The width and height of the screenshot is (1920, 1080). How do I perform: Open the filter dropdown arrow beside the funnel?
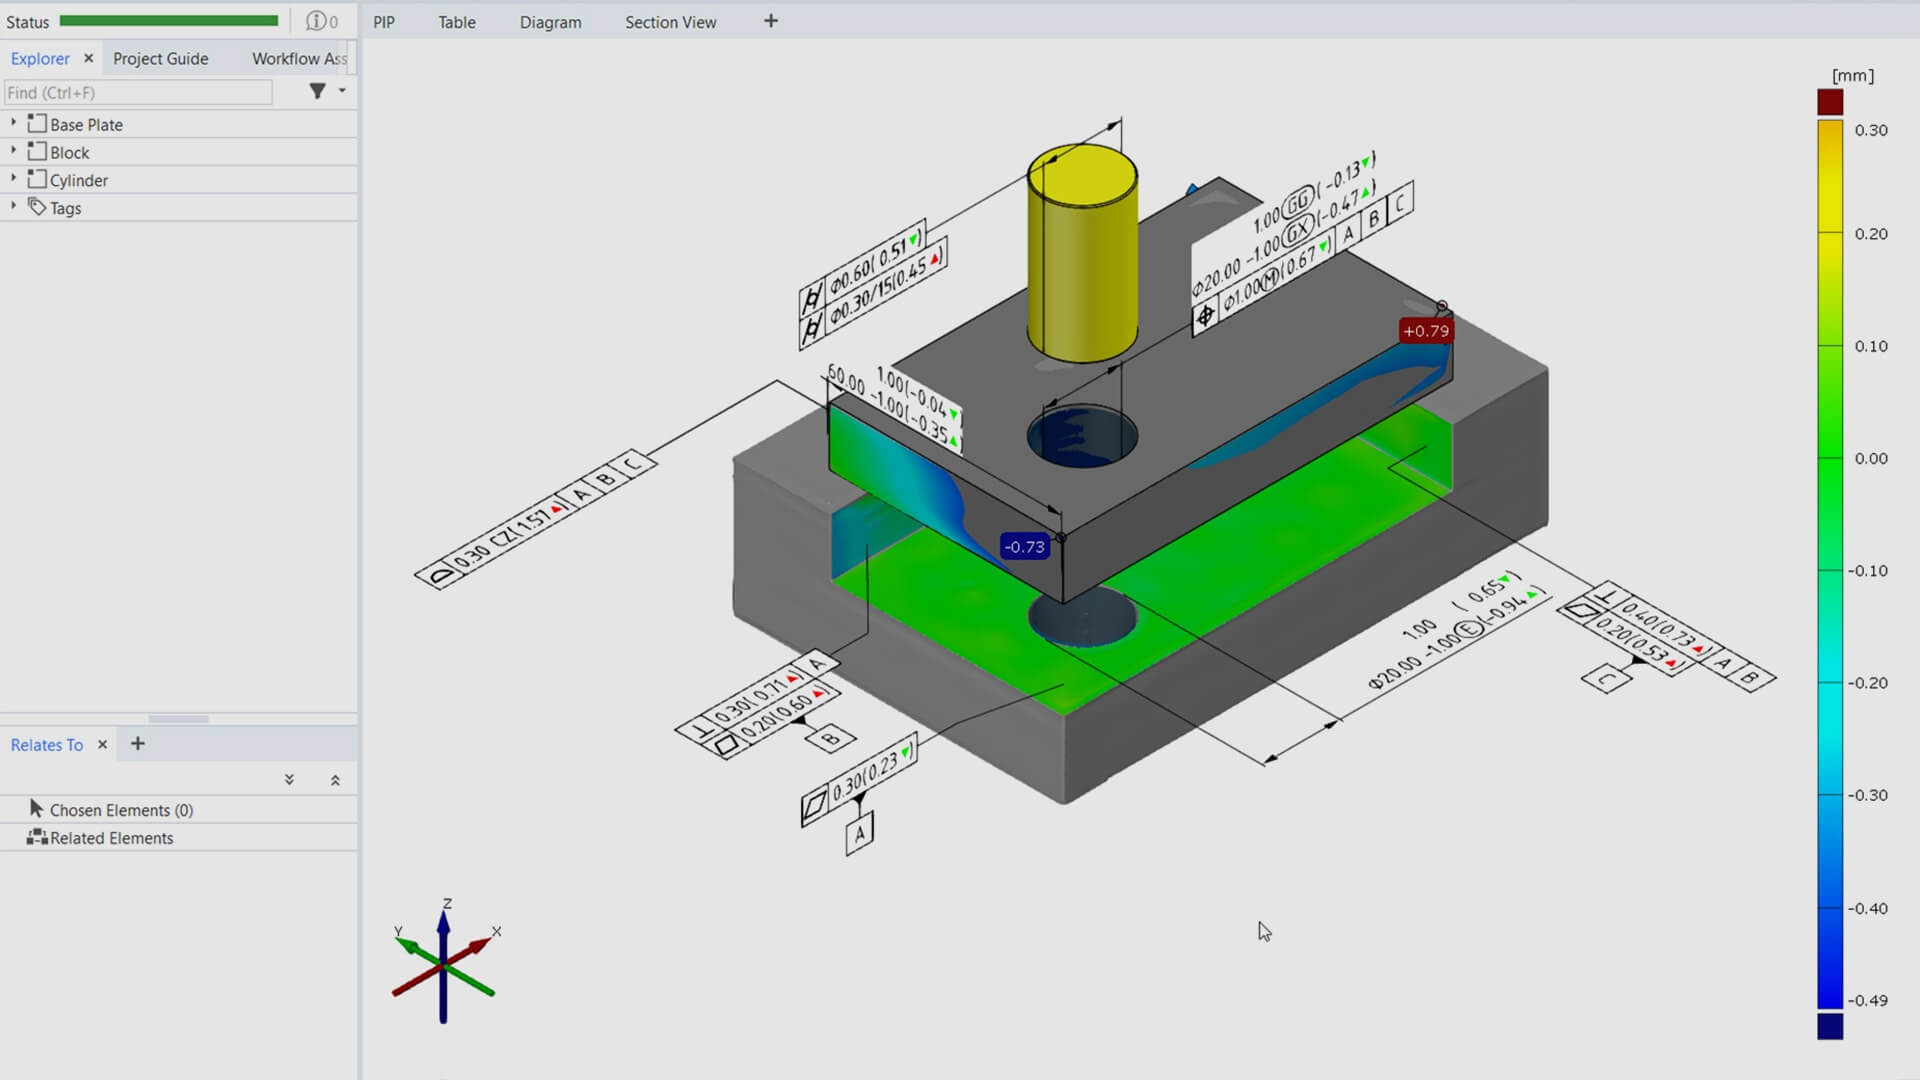click(x=341, y=91)
